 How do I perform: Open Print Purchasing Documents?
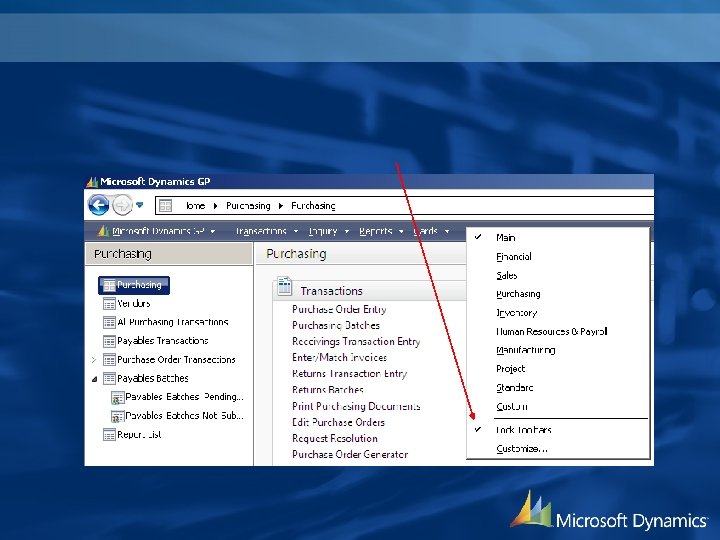356,406
